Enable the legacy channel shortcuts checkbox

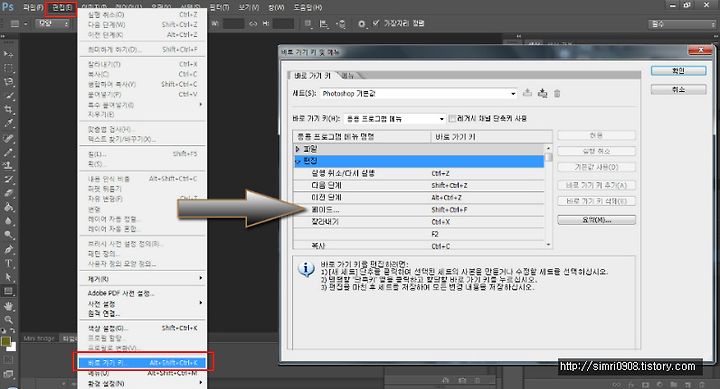click(452, 118)
